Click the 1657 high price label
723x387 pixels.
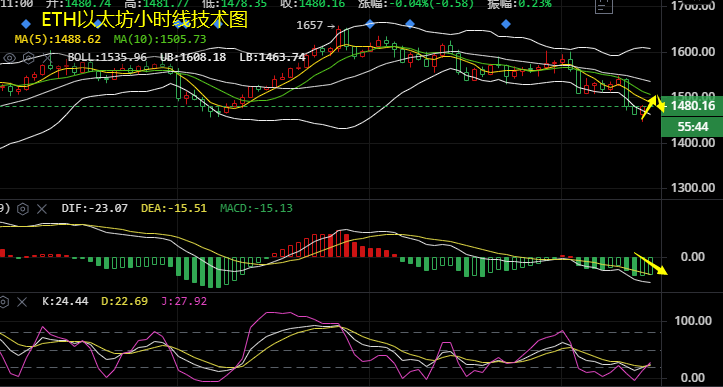coord(309,25)
